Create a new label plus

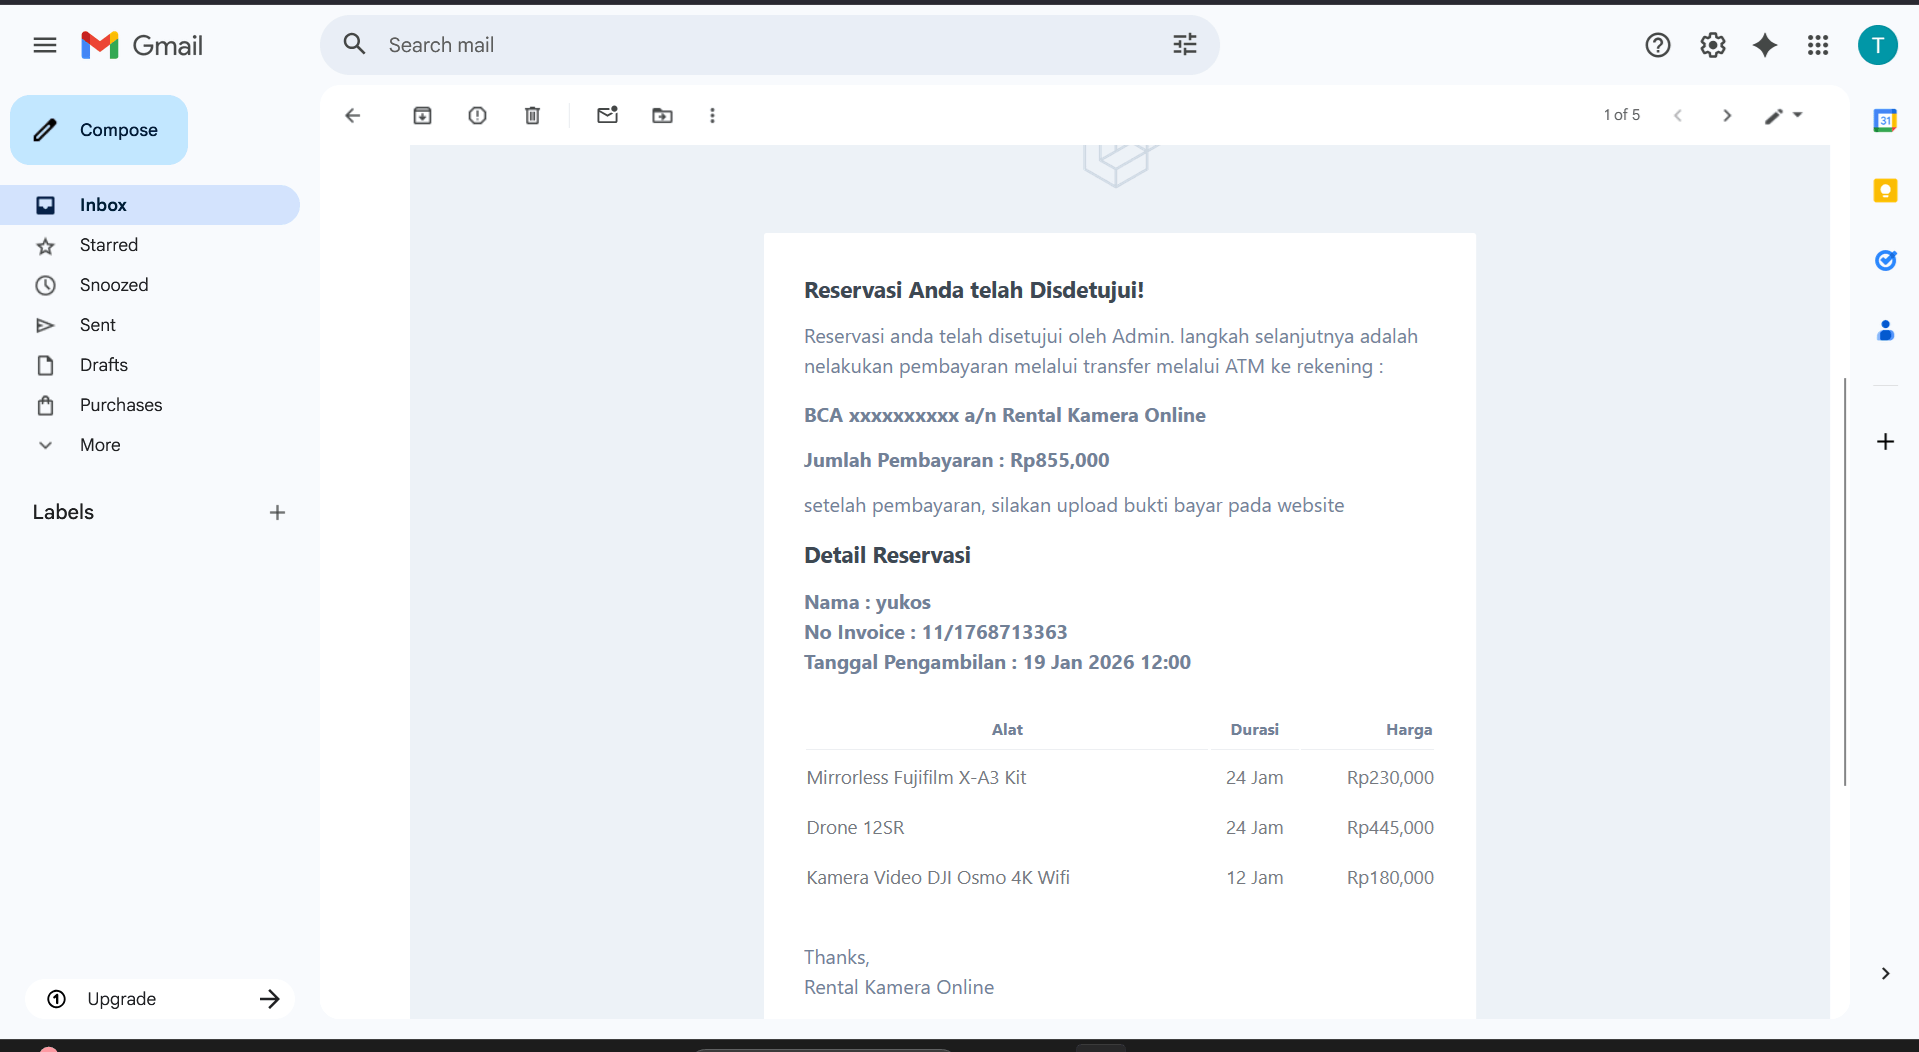pos(277,513)
